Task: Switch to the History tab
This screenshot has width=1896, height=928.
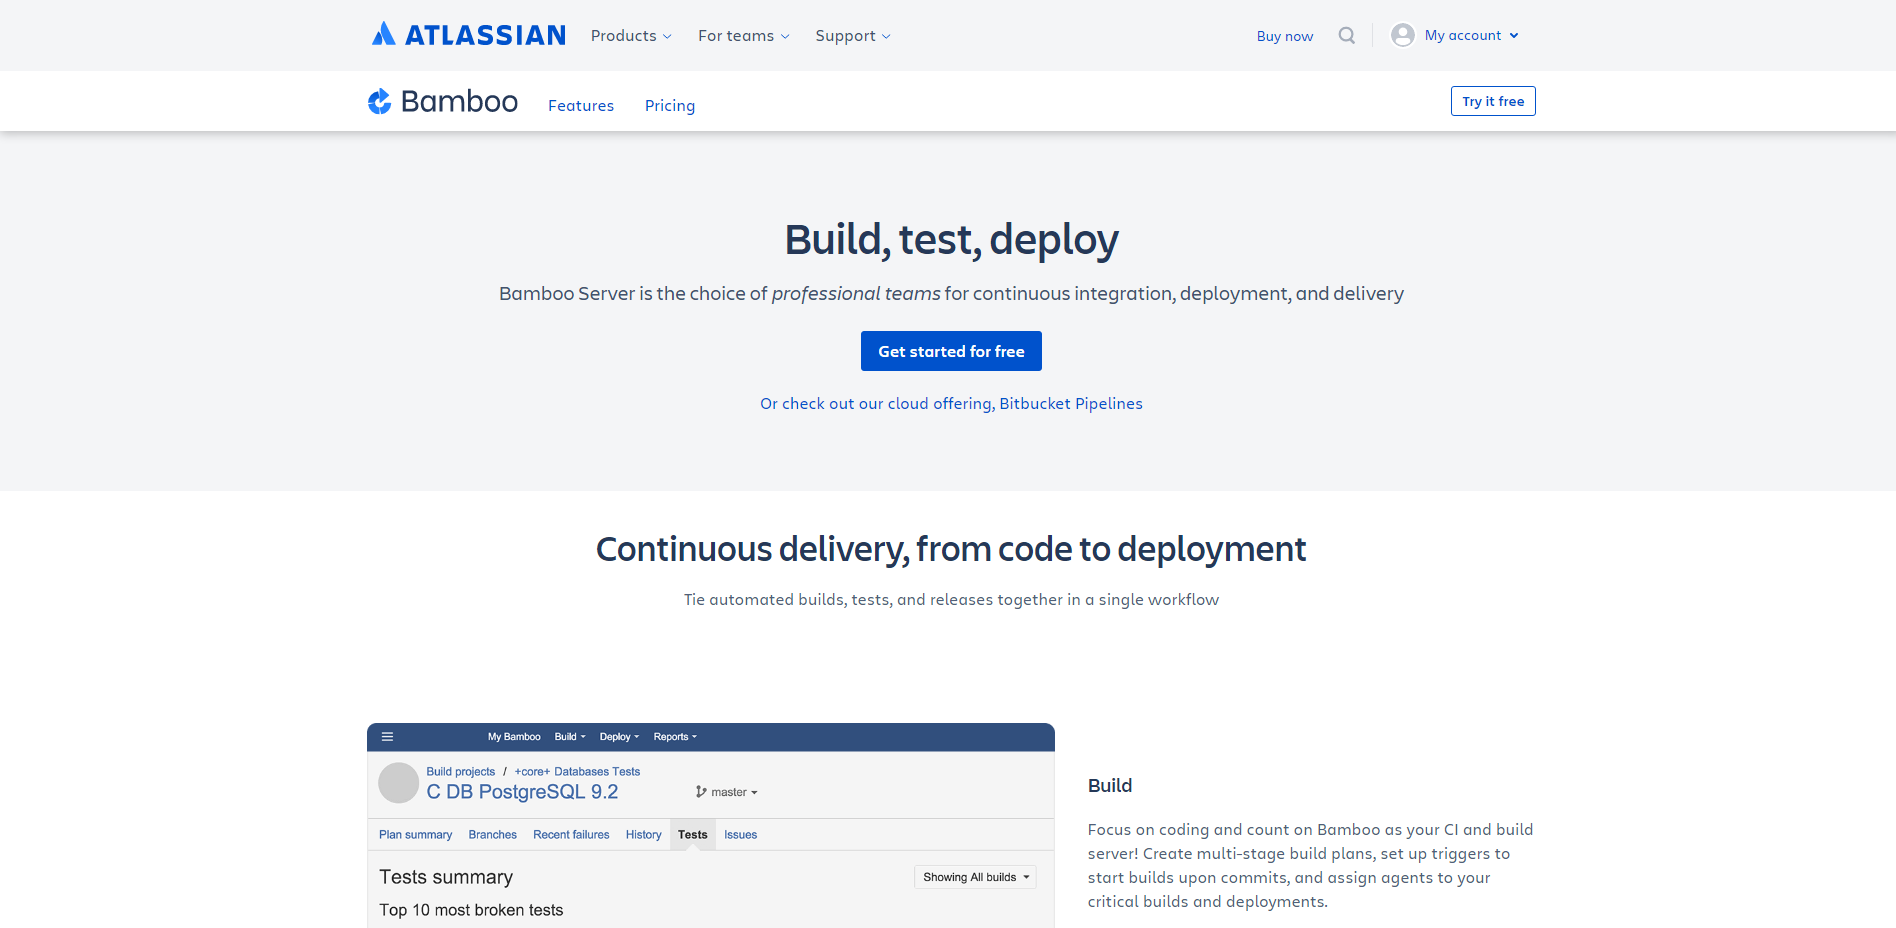Action: click(643, 835)
